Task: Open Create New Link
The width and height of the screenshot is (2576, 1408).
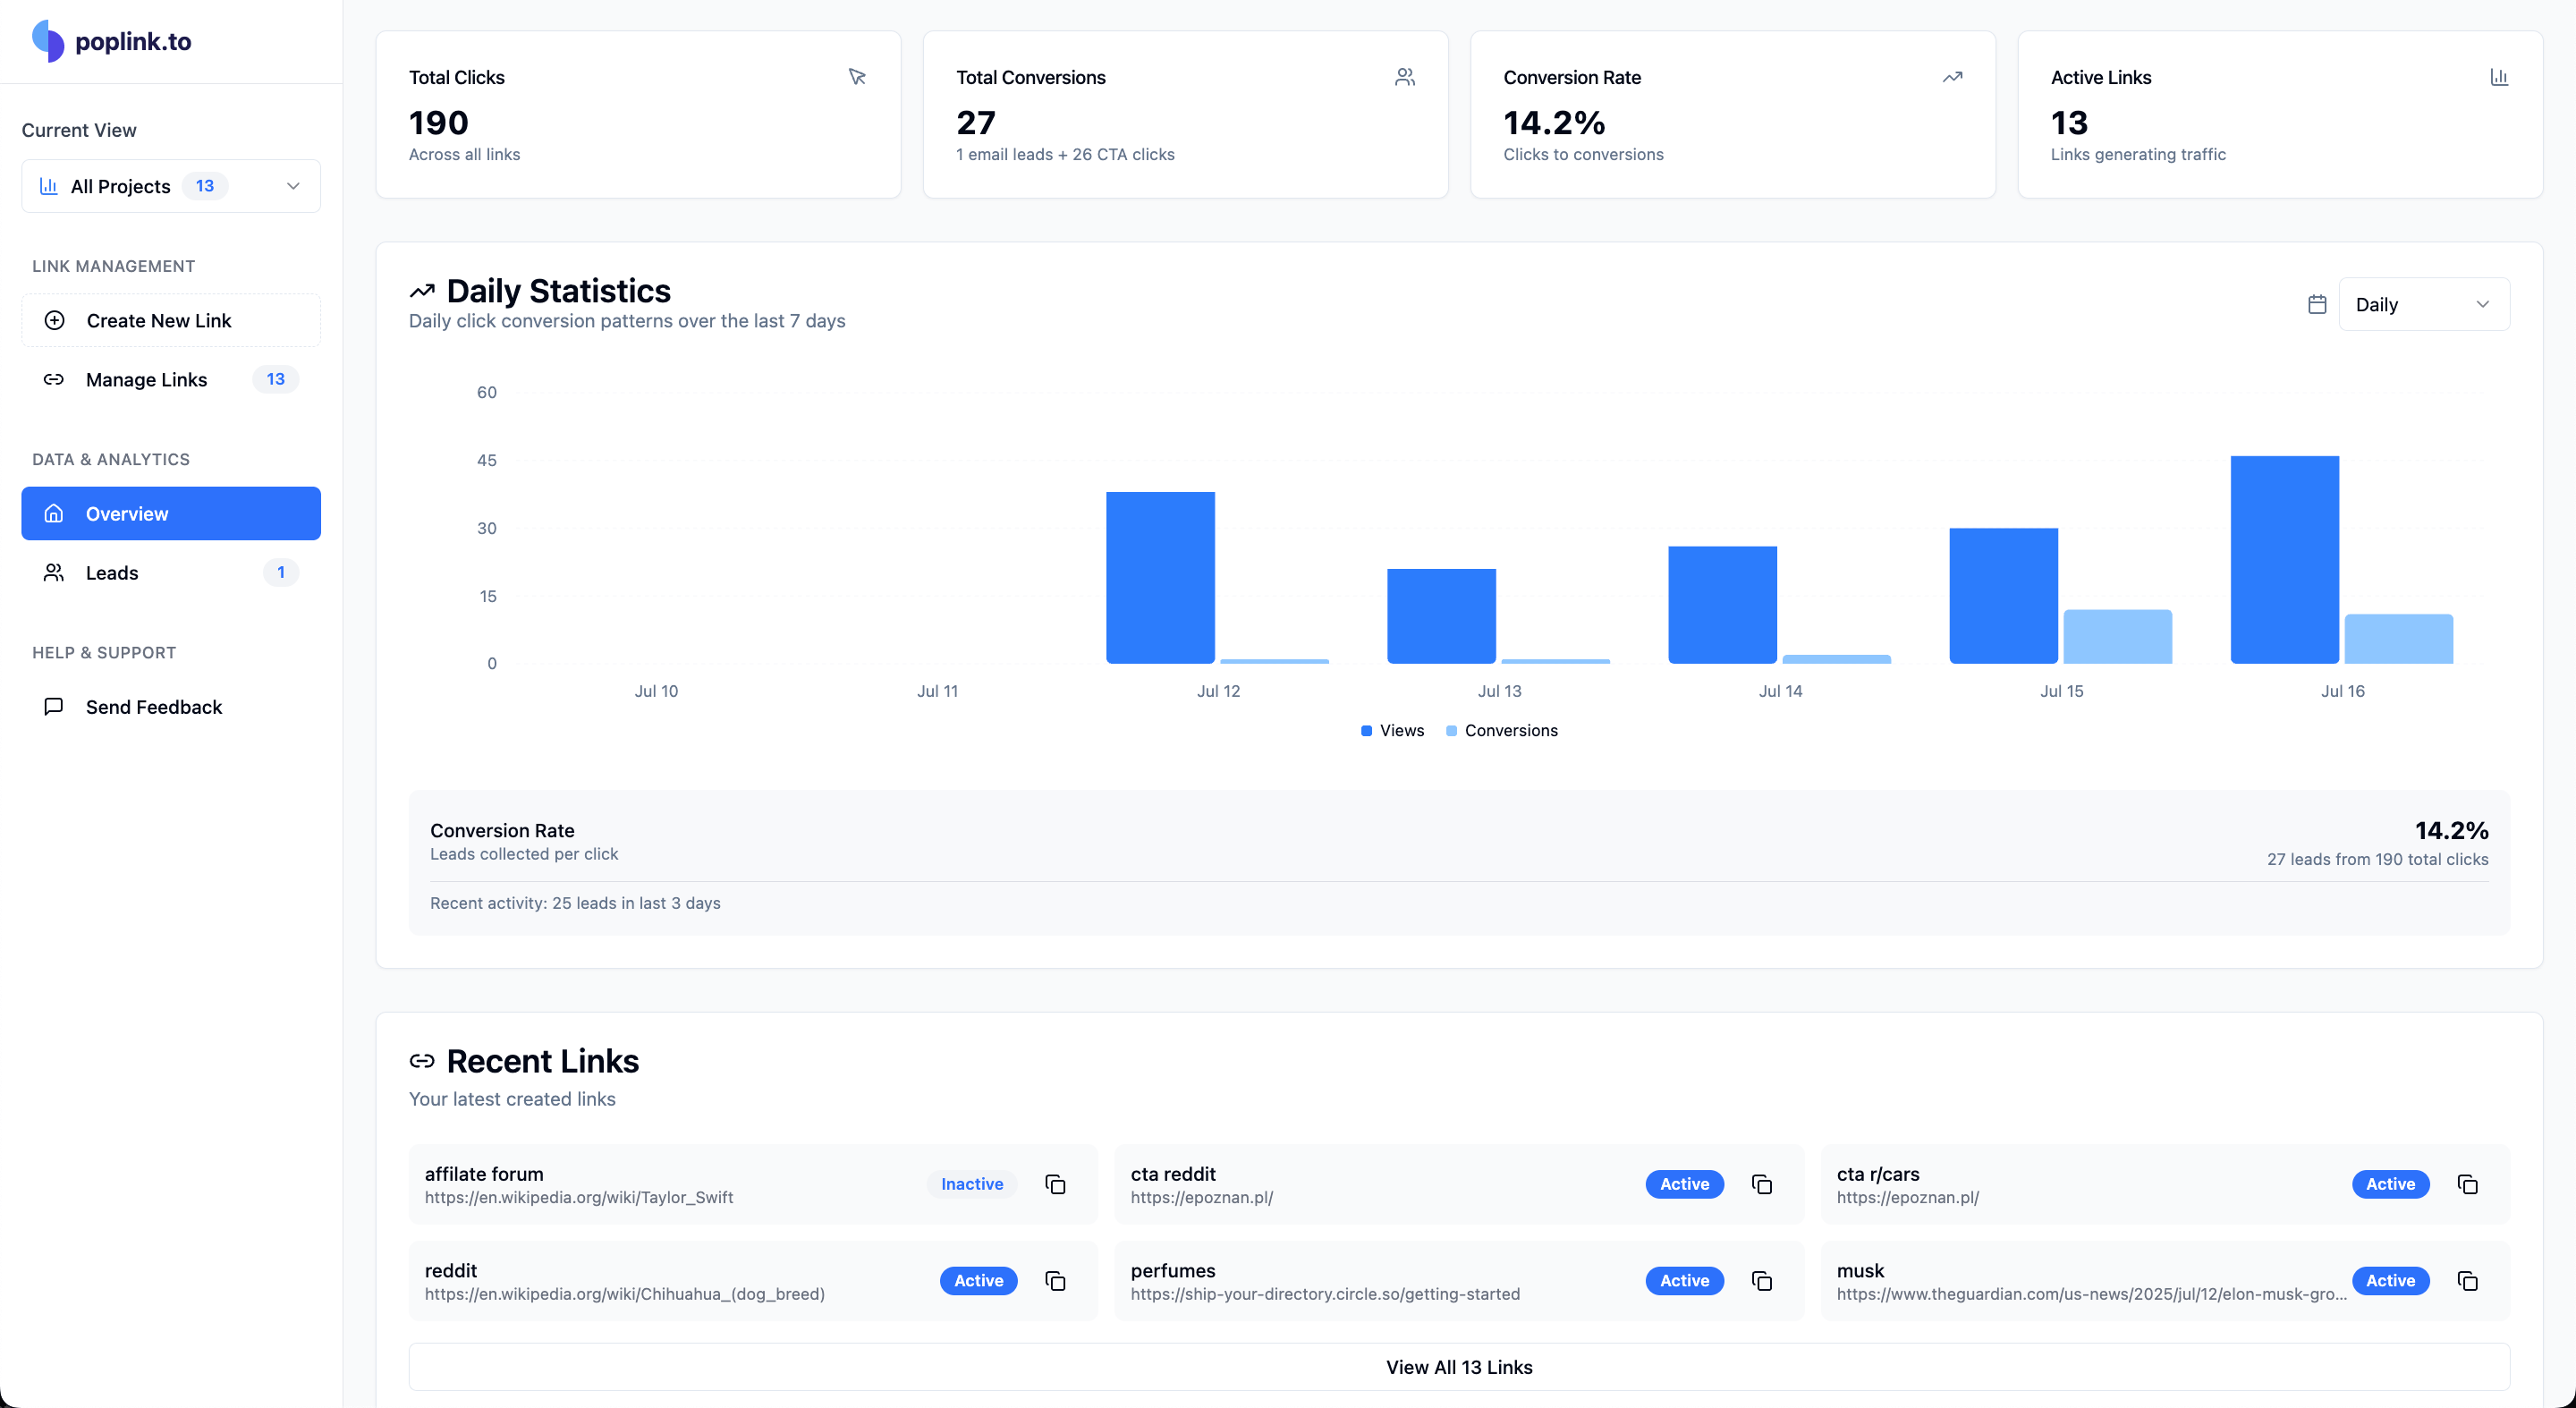Action: coord(171,320)
